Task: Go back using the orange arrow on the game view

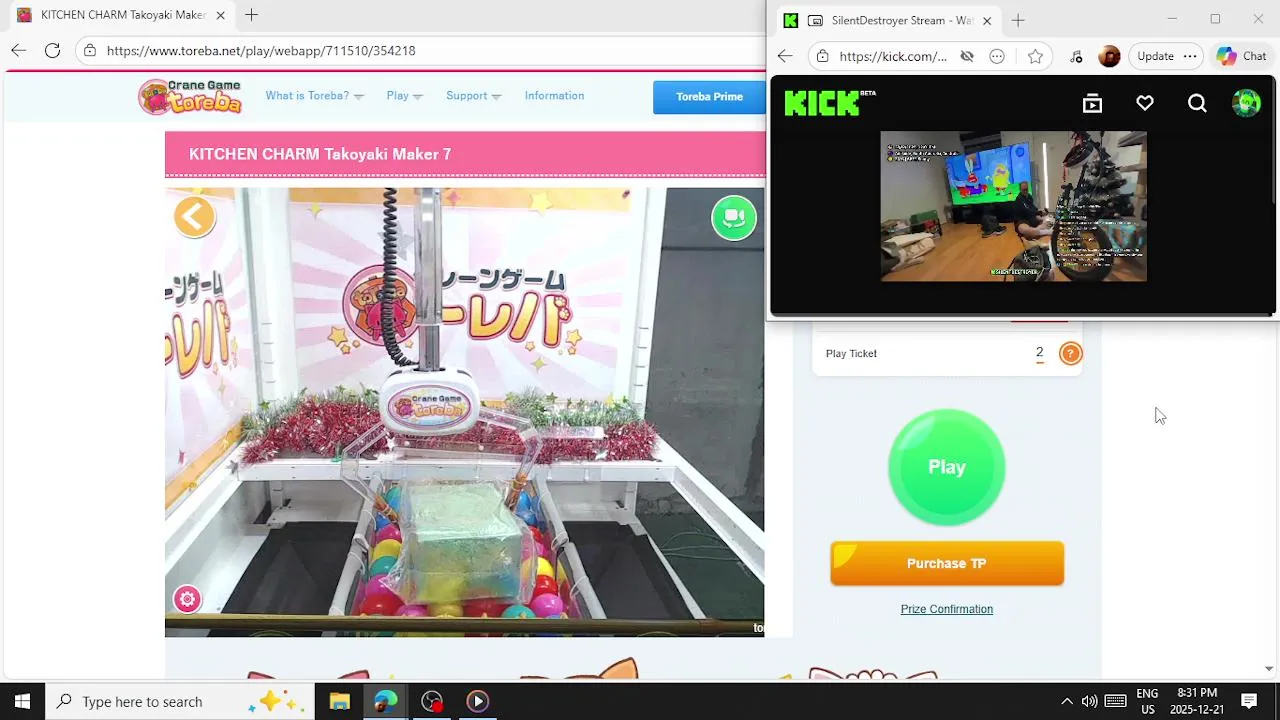Action: click(195, 217)
